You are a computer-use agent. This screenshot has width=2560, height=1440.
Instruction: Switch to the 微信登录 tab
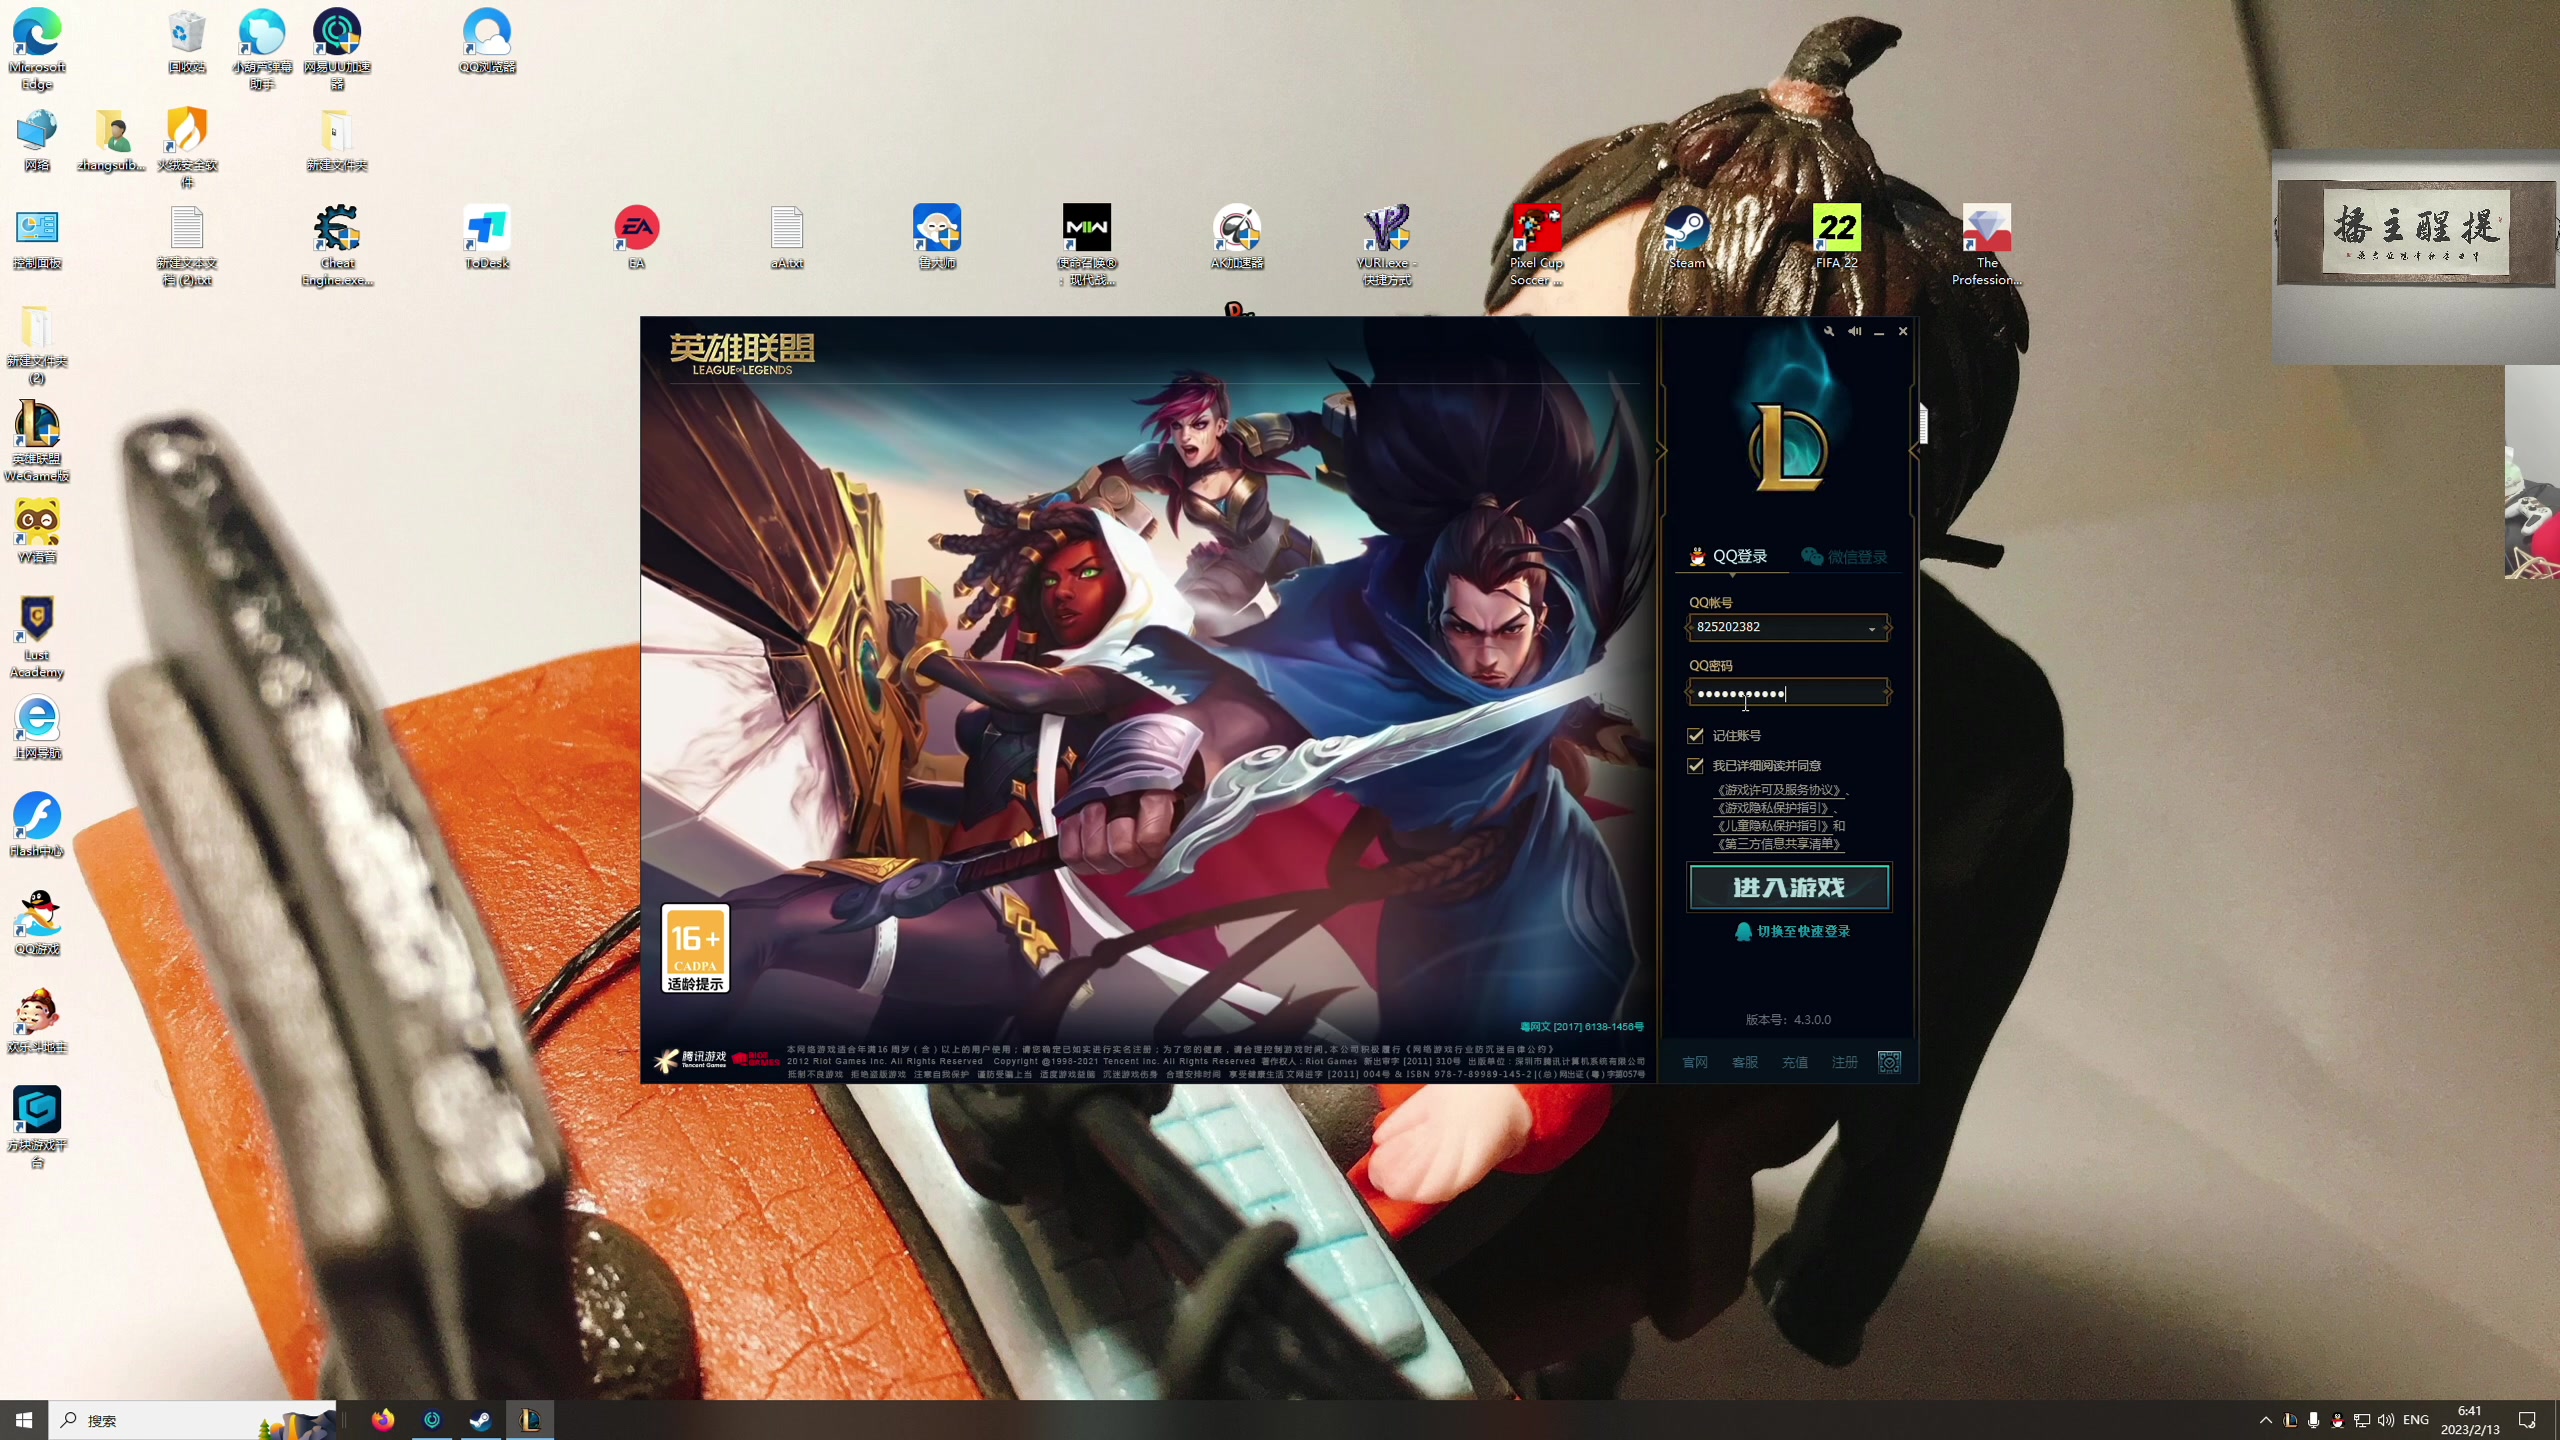tap(1845, 557)
